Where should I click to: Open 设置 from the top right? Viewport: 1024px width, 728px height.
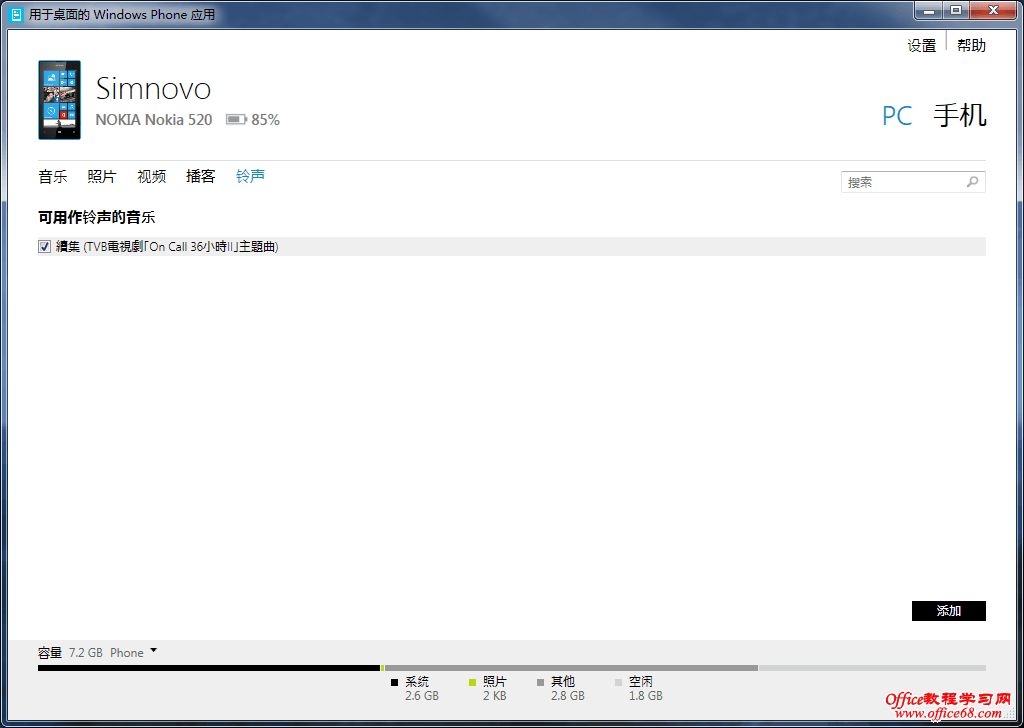[921, 45]
